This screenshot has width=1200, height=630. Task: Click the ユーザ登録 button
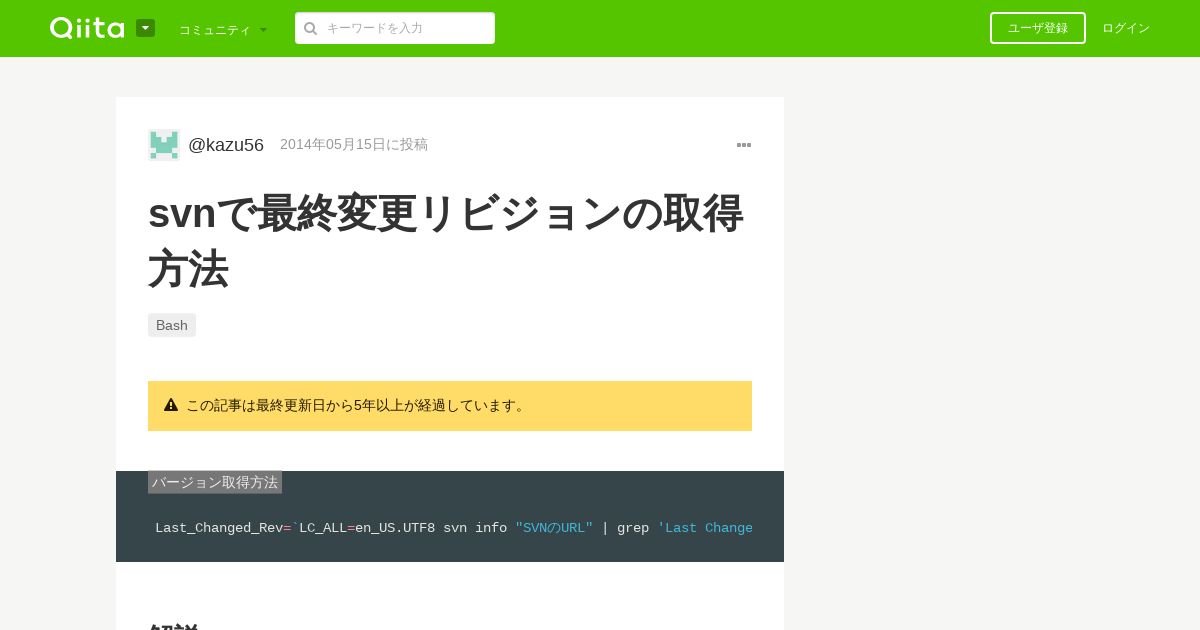(1038, 28)
